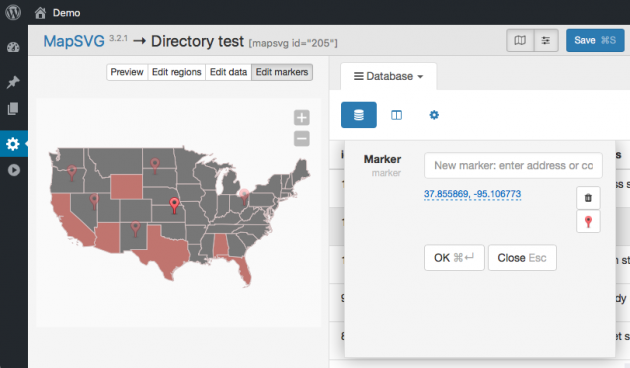Zoom out the map with minus button
Viewport: 630px width, 368px height.
tap(302, 139)
